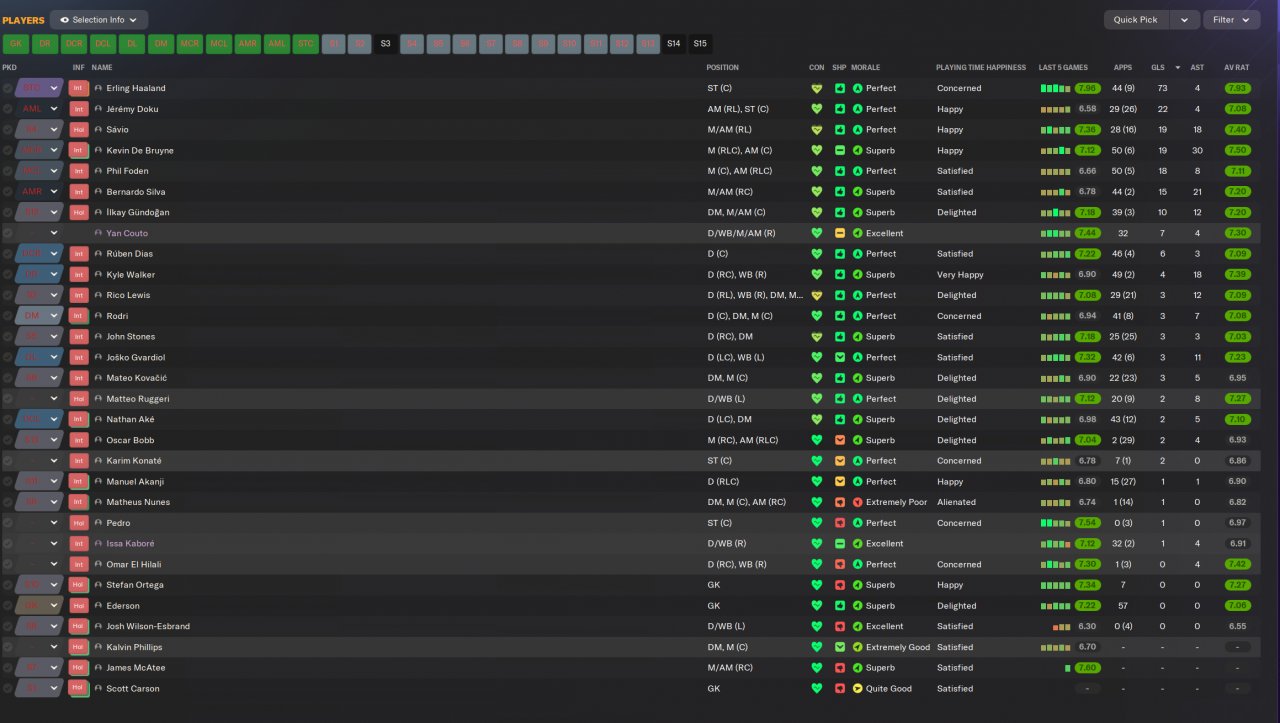Click the S15 substitute slot
This screenshot has height=723, width=1280.
(x=700, y=44)
